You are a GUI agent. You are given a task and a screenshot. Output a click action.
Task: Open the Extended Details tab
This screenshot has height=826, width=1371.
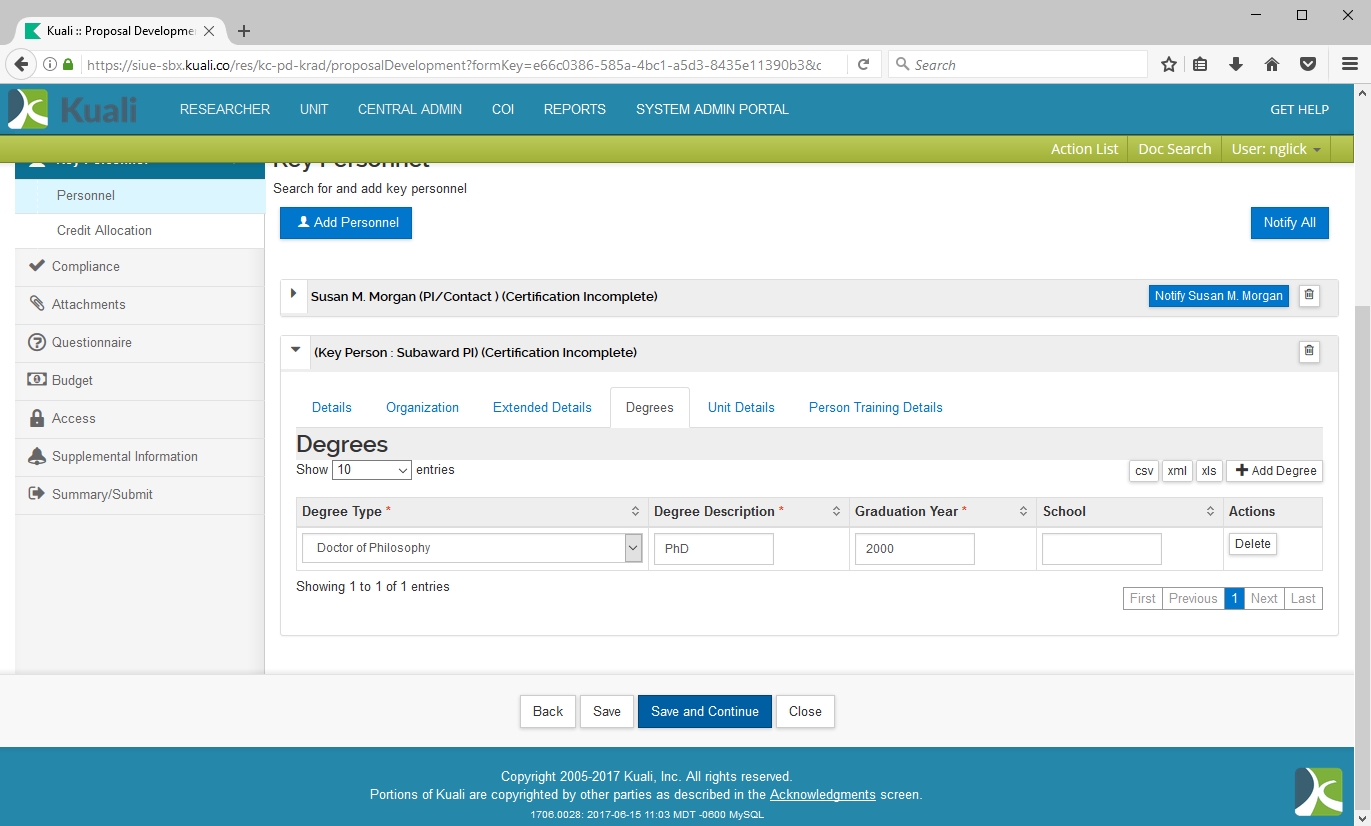click(x=542, y=408)
